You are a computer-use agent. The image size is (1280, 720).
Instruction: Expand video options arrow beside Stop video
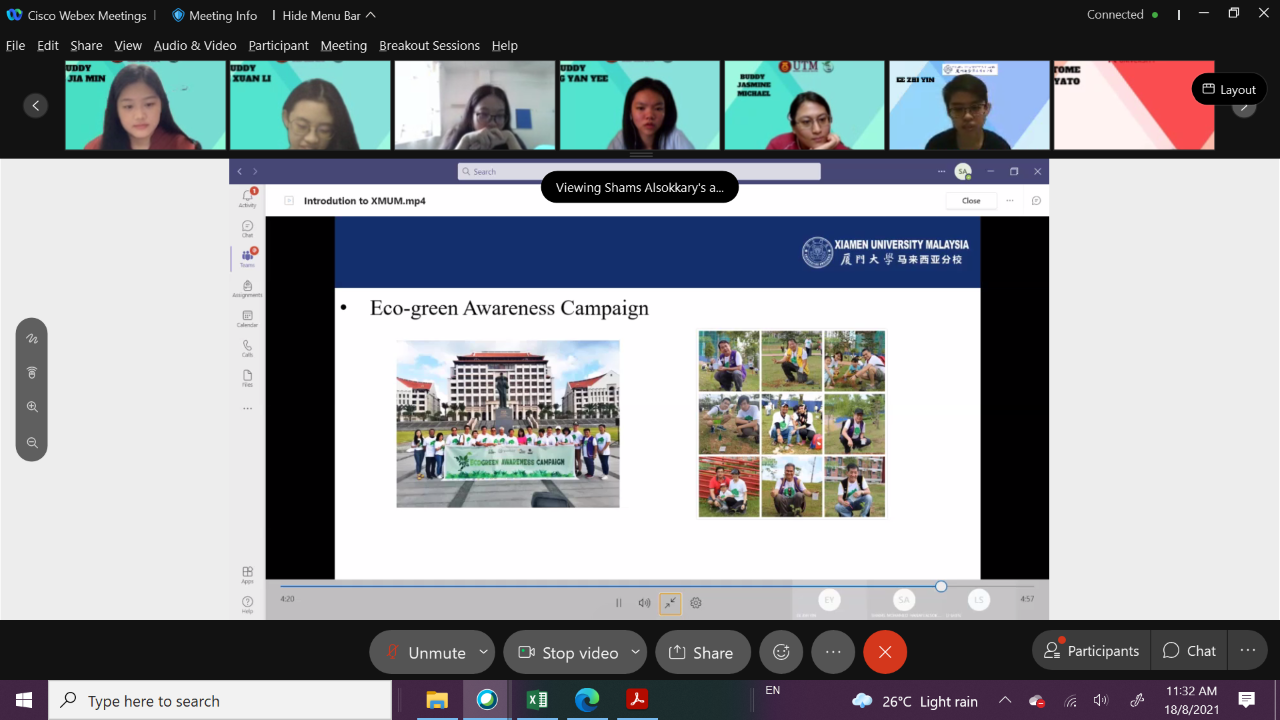[635, 652]
